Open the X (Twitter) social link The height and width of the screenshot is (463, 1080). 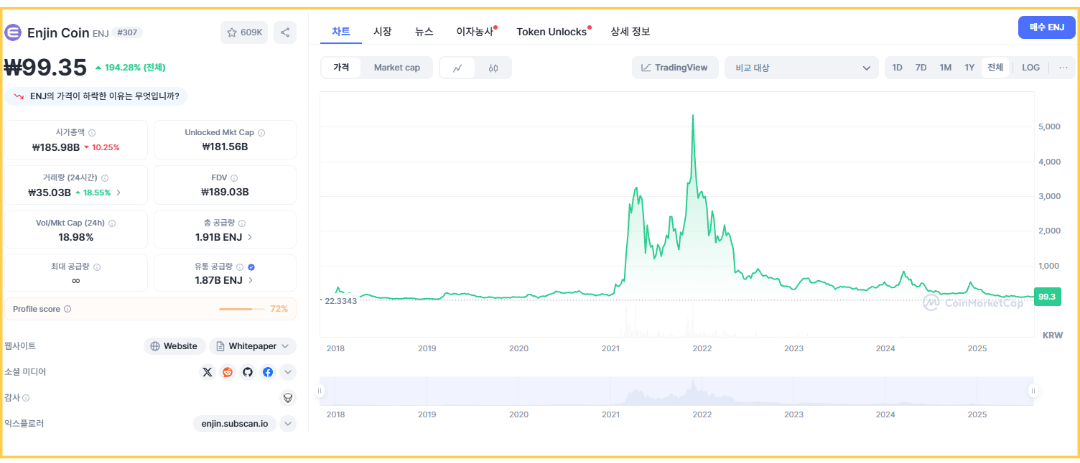point(207,372)
